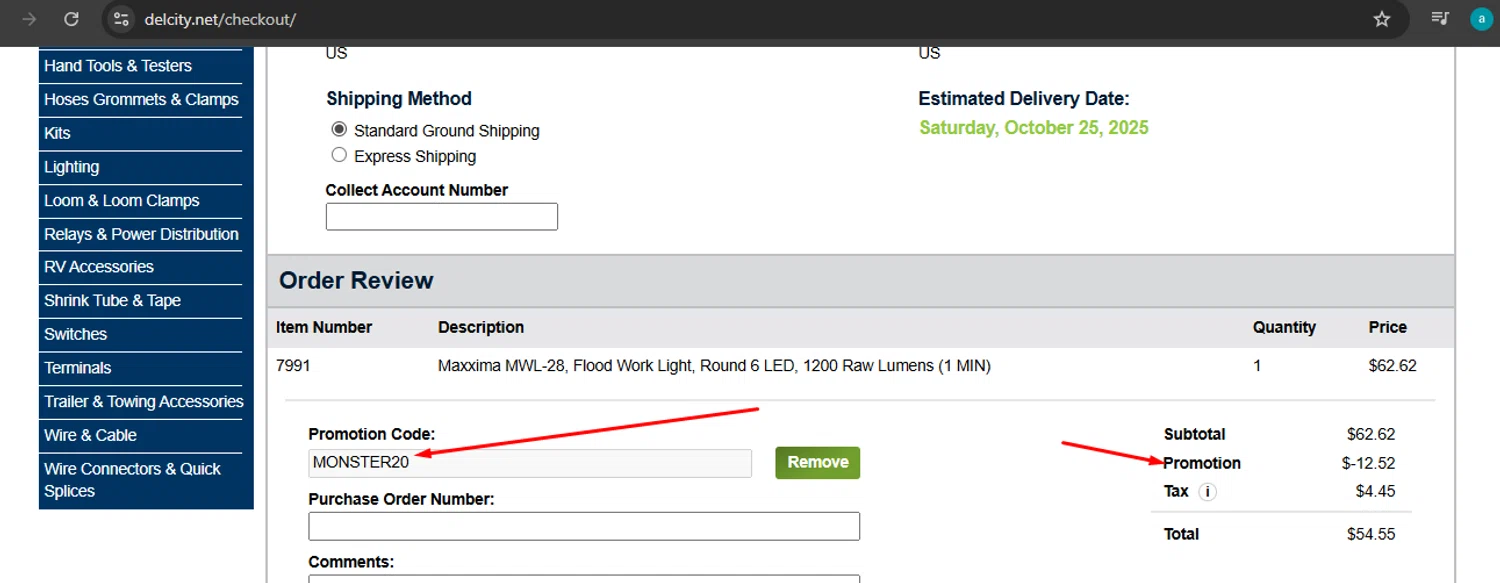Click the Tax amount $4.45
Screen dimensions: 1500x583
[1375, 491]
